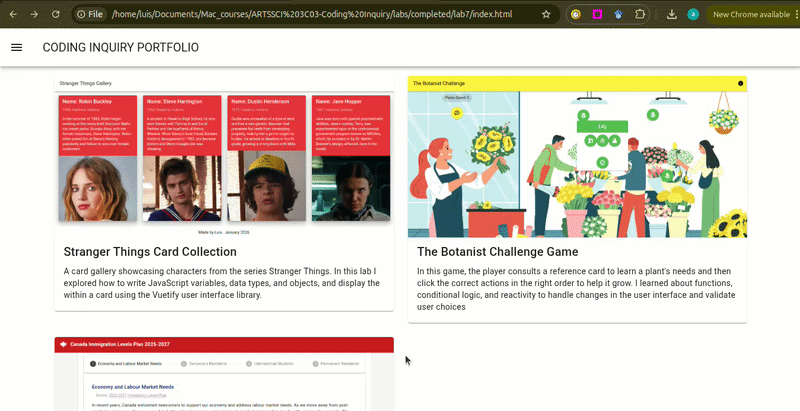Reload the page with refresh icon

pyautogui.click(x=55, y=14)
